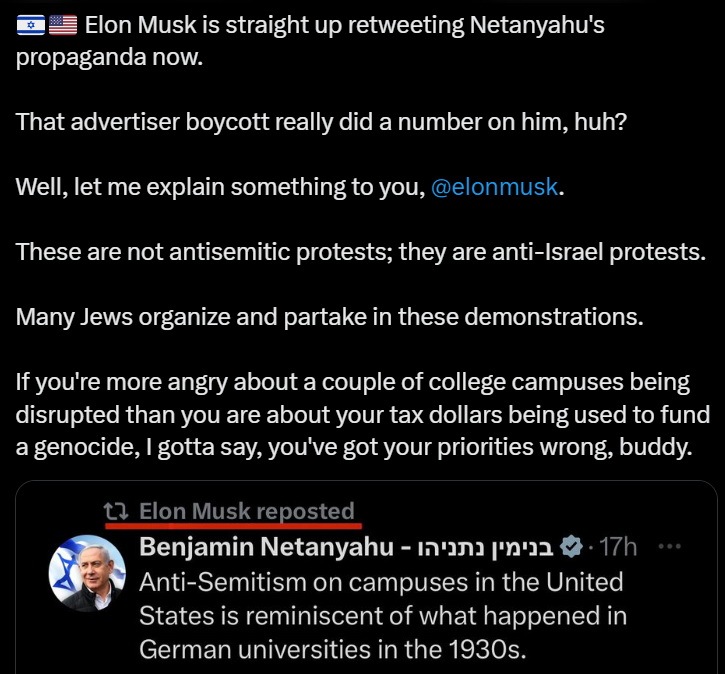Open the @elonmusk mention link
725x674 pixels.
pyautogui.click(x=493, y=186)
